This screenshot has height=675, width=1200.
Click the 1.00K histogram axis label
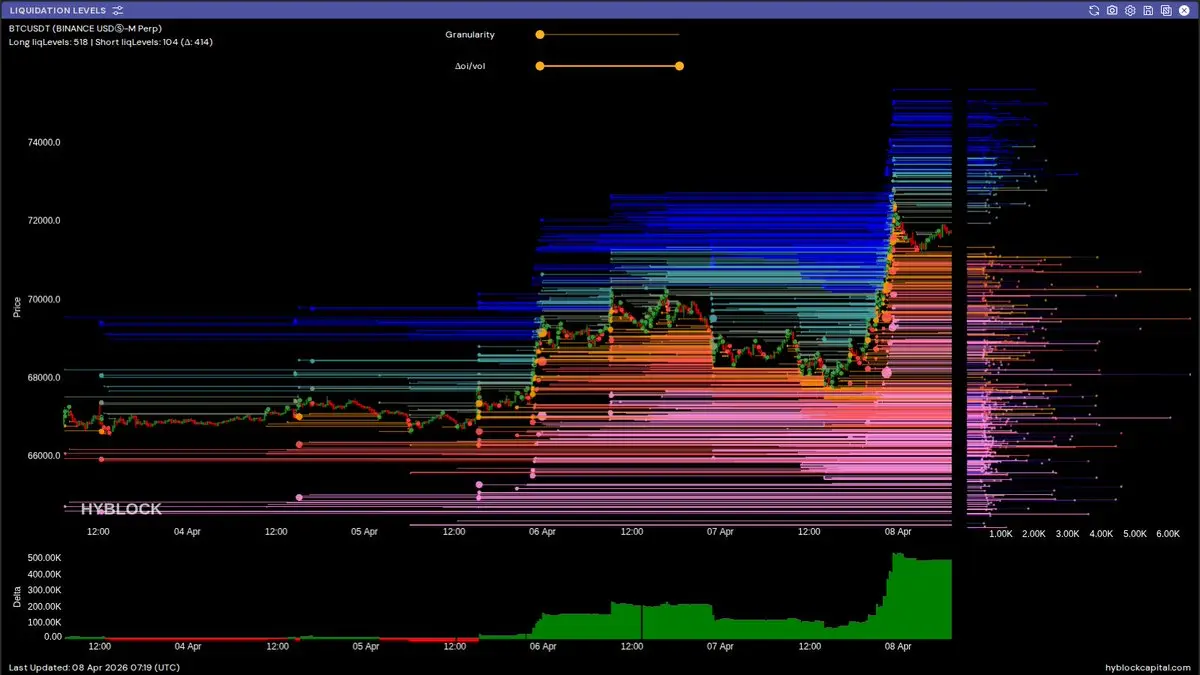[x=1001, y=534]
